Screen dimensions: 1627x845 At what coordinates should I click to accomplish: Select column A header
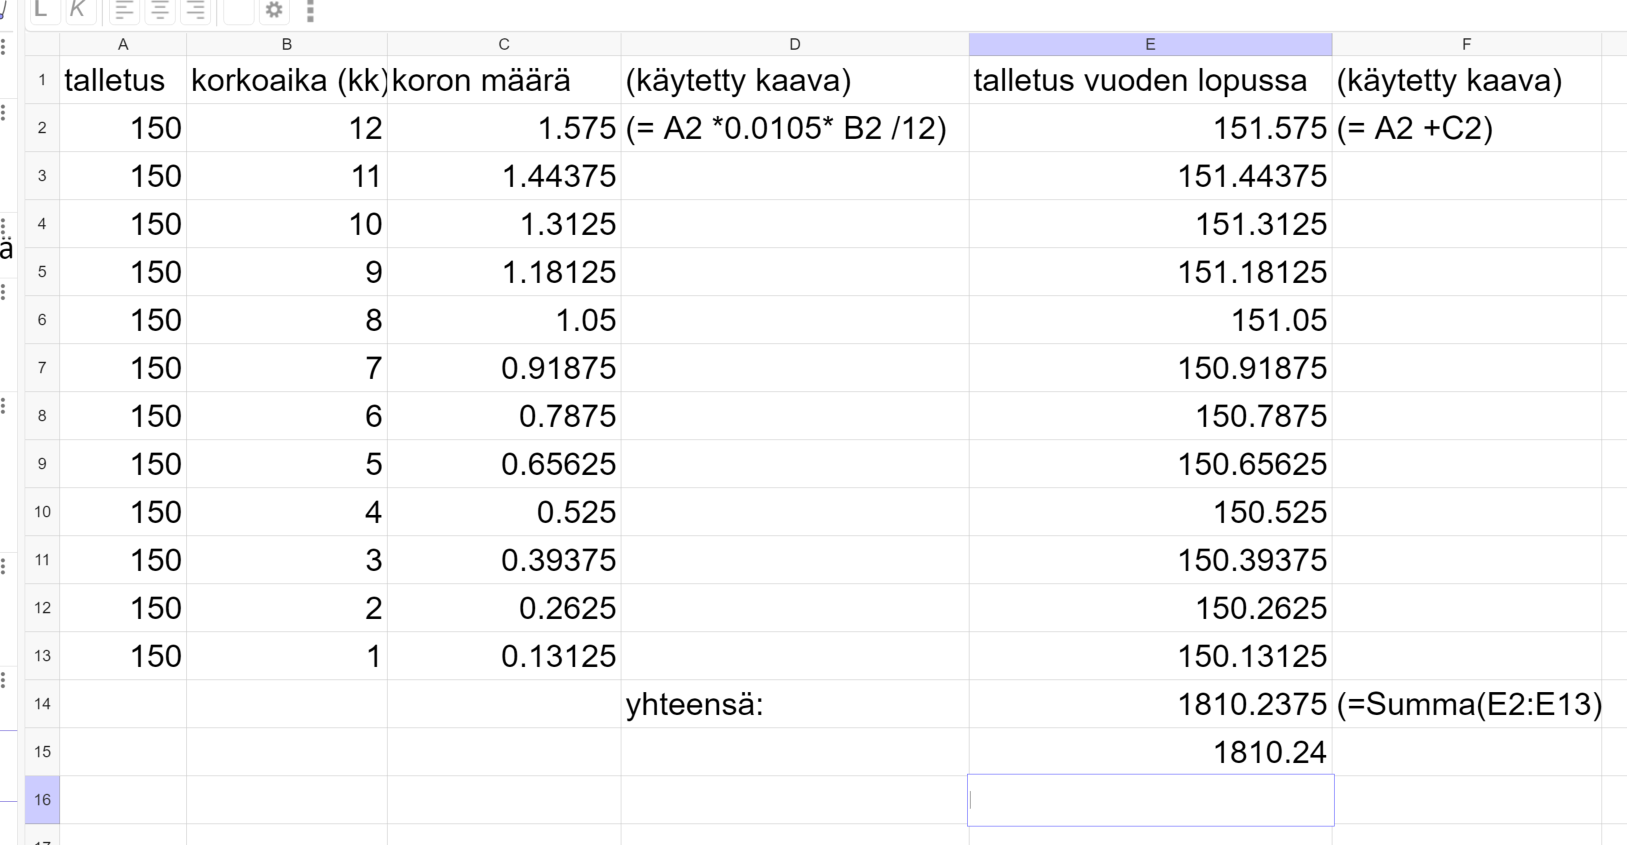tap(123, 44)
